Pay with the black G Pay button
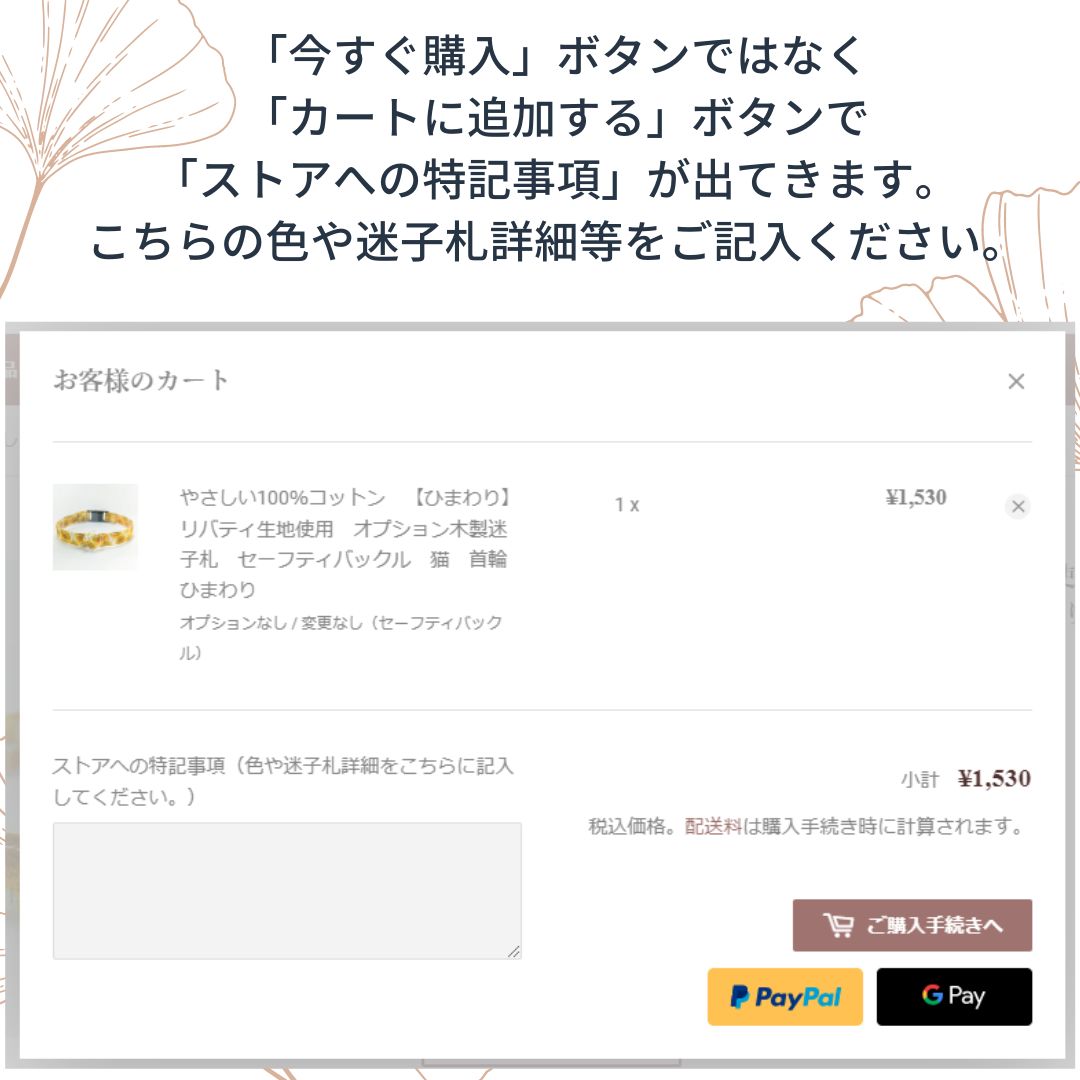Image resolution: width=1080 pixels, height=1080 pixels. coord(954,997)
